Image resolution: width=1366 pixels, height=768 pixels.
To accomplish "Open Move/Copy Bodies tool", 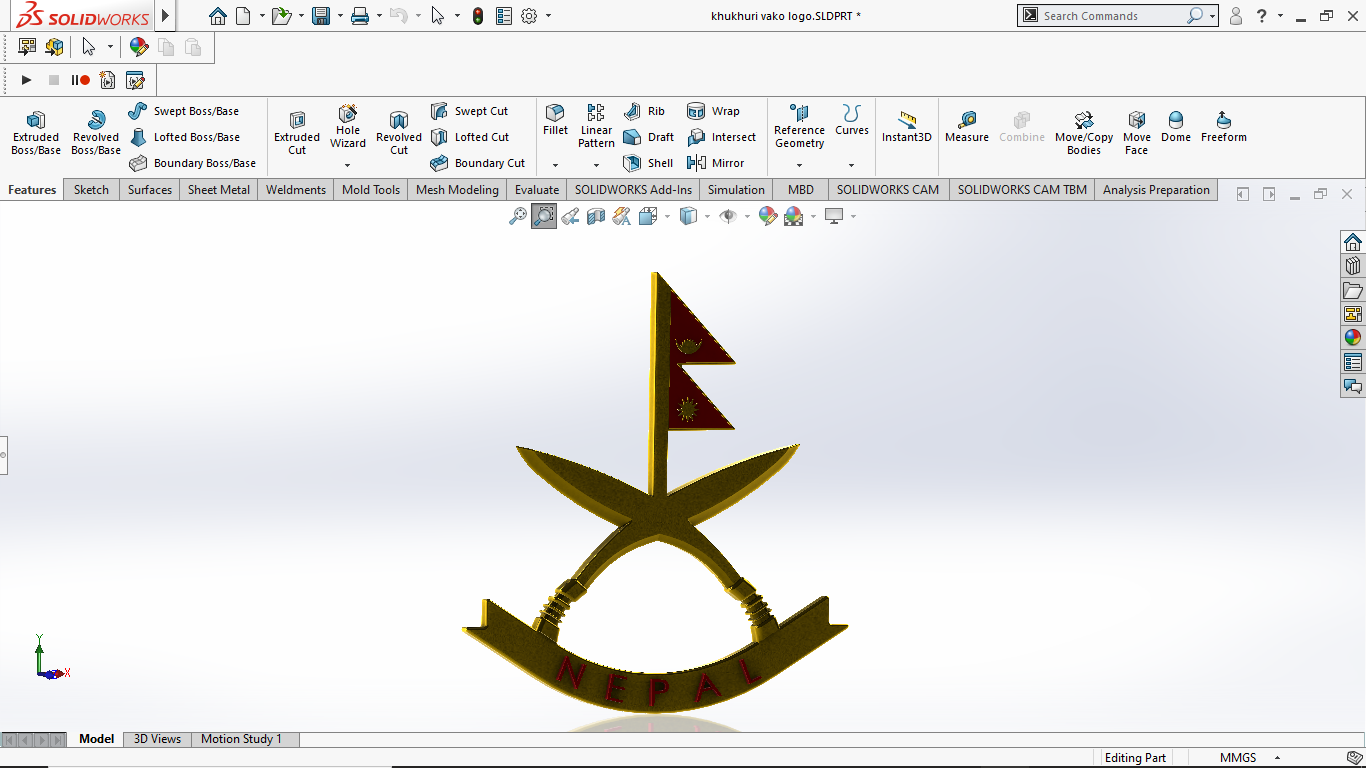I will pyautogui.click(x=1084, y=133).
